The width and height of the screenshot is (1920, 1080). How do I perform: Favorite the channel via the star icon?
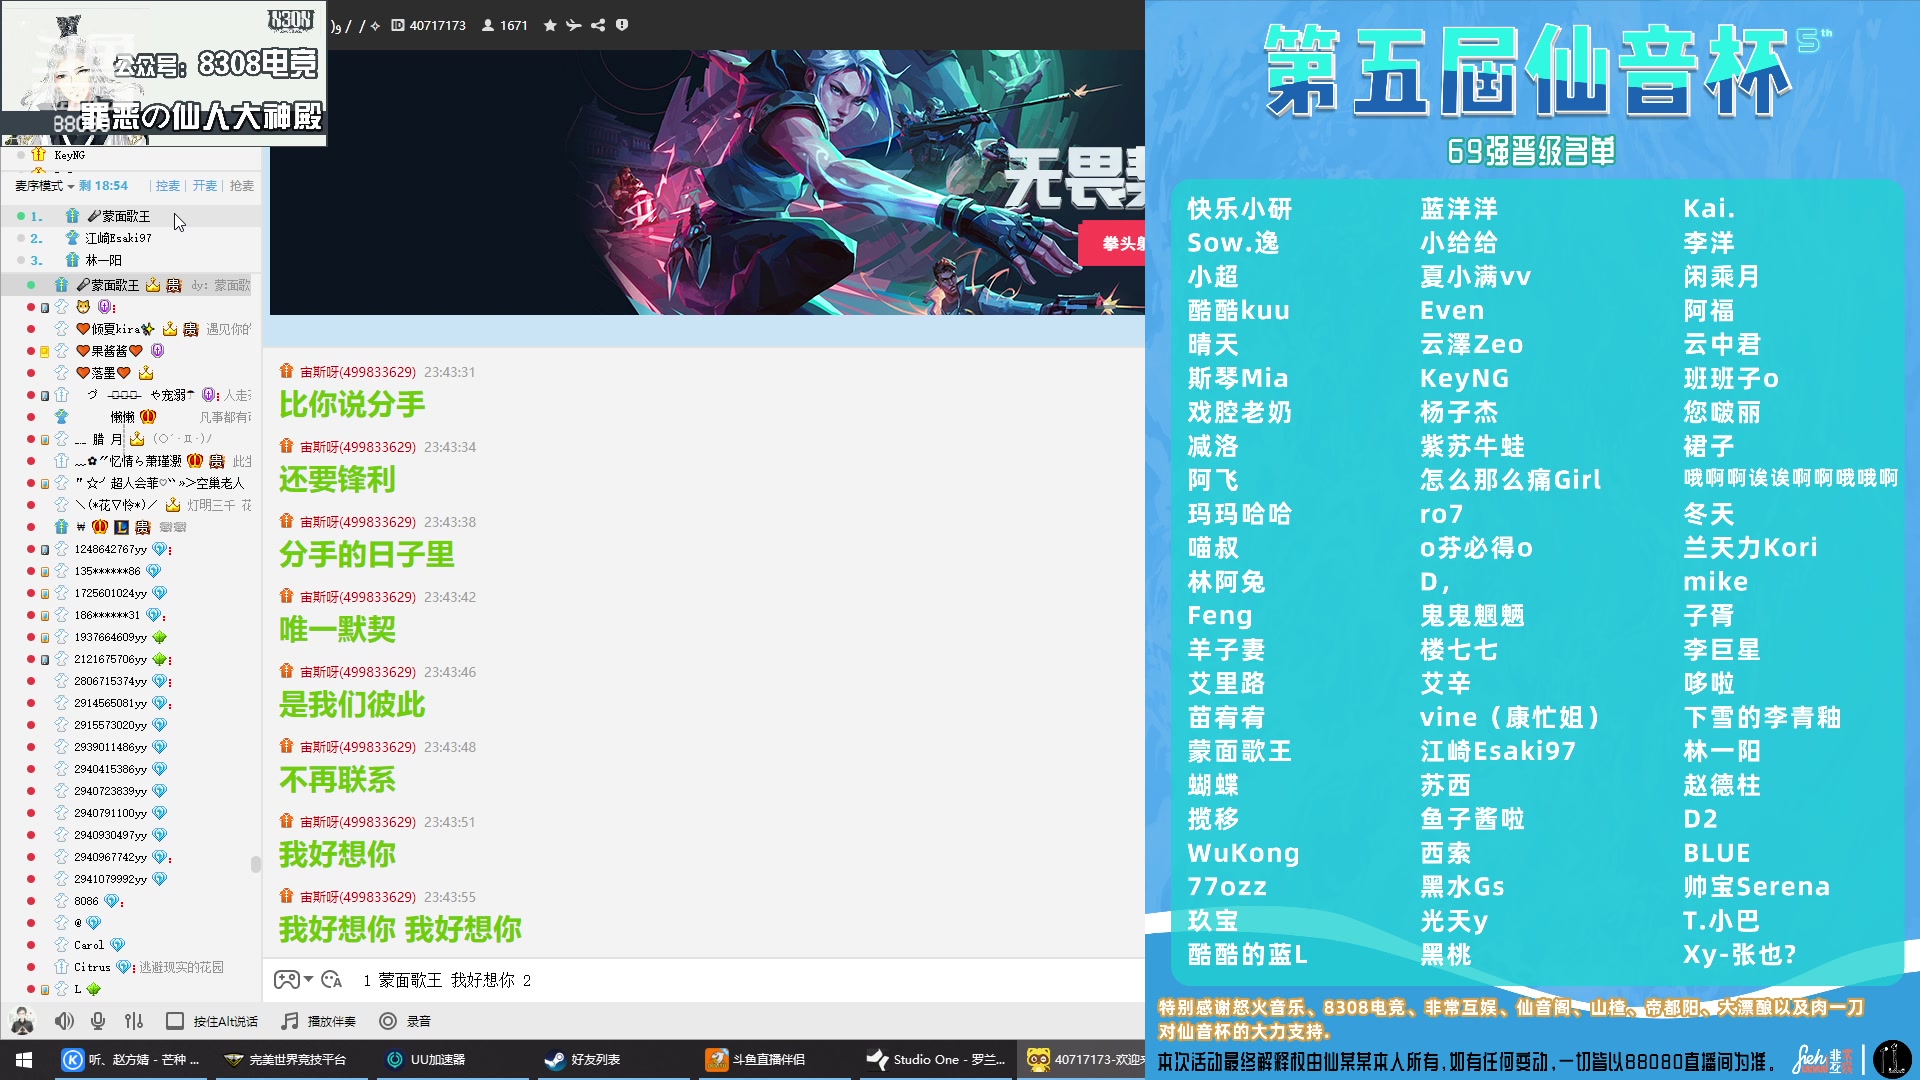(549, 26)
